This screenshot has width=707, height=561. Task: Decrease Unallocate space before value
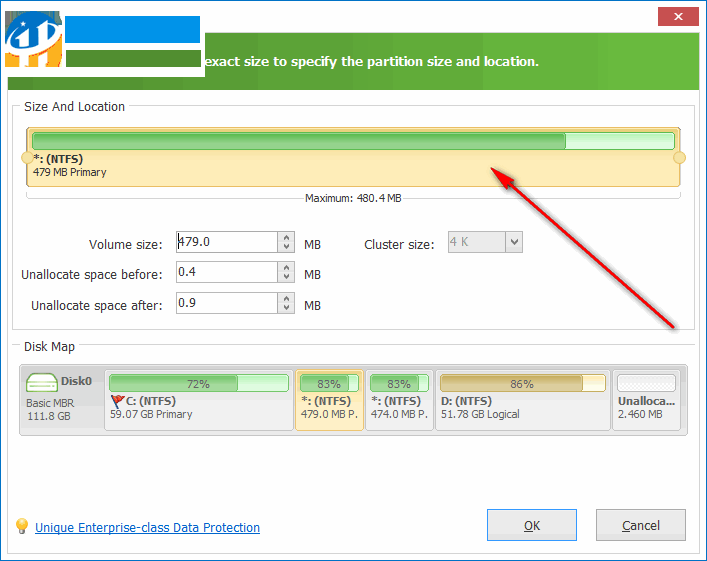click(286, 277)
